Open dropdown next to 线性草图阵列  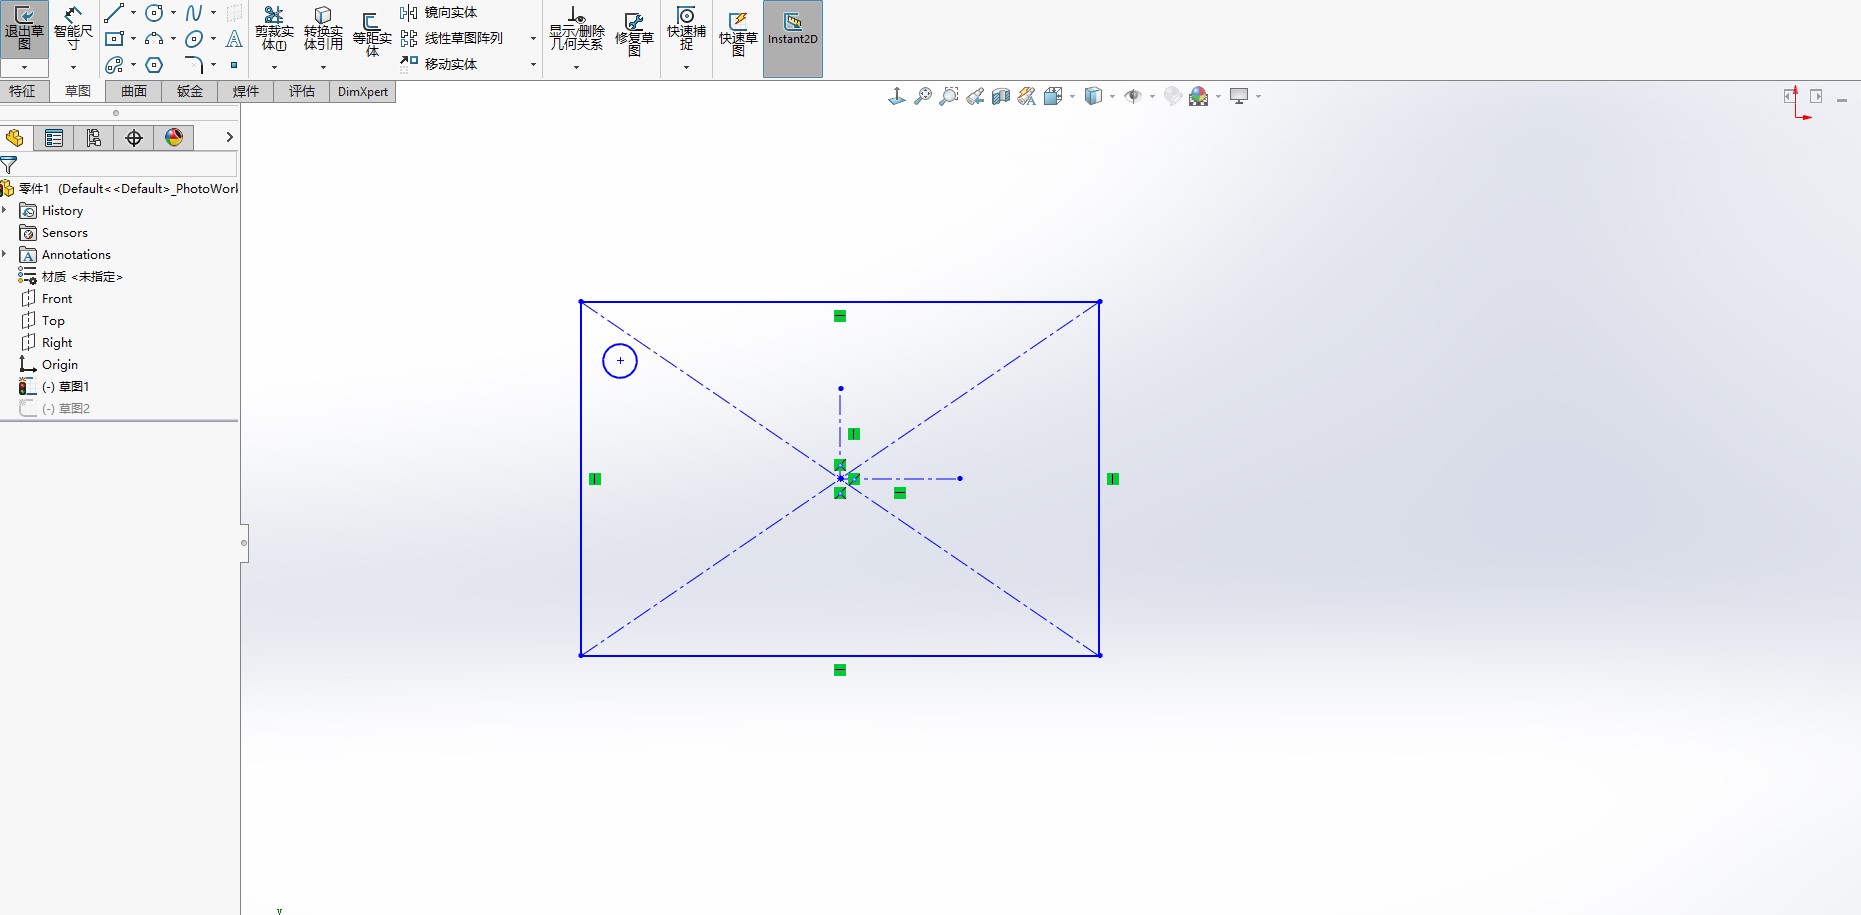pos(533,39)
